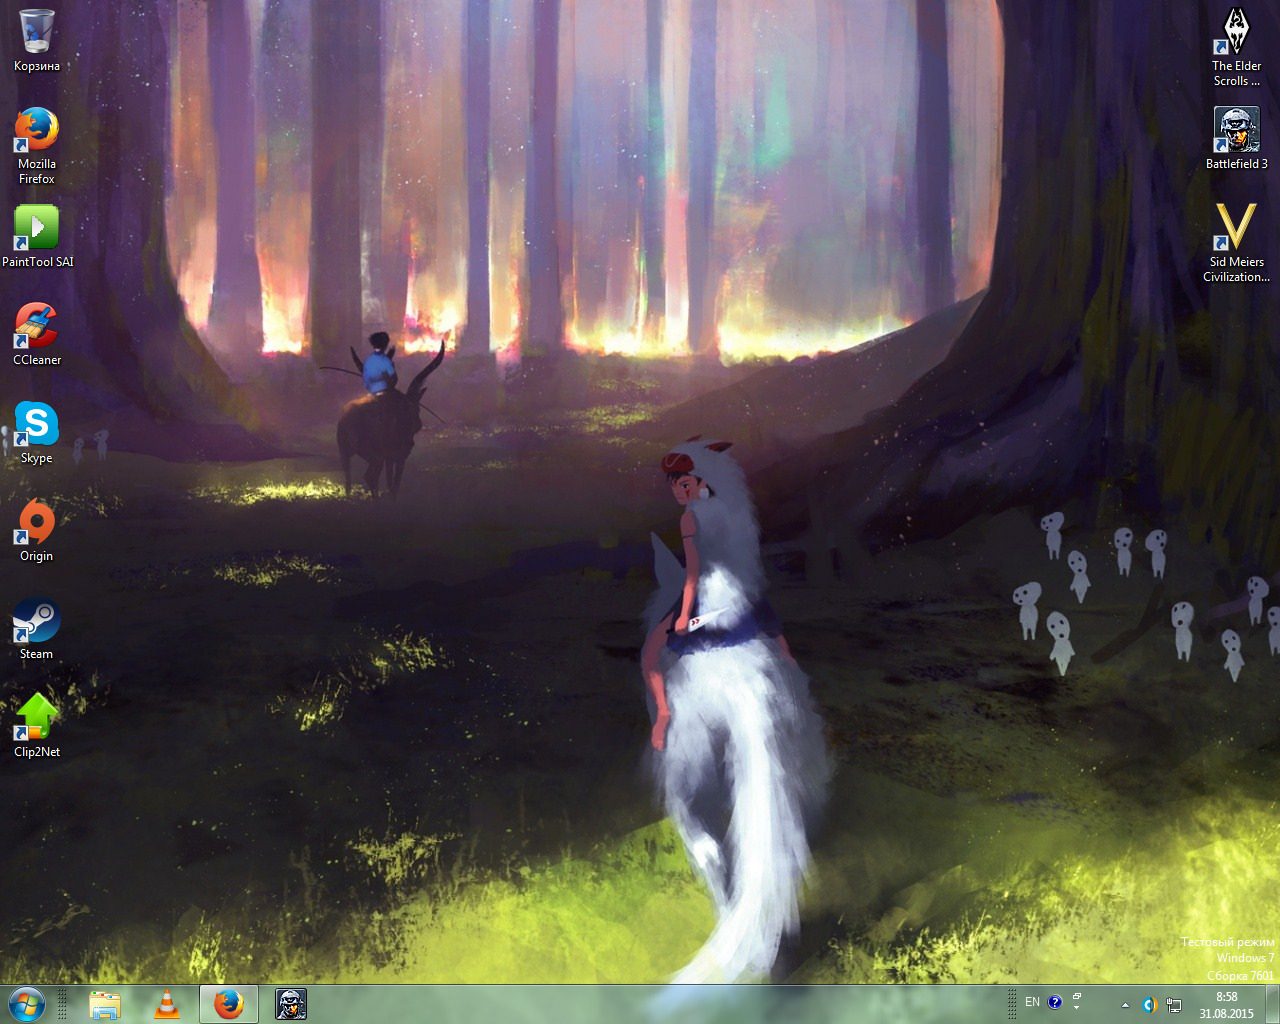Select The Elder Scrolls desktop shortcut
This screenshot has height=1024, width=1280.
point(1237,48)
